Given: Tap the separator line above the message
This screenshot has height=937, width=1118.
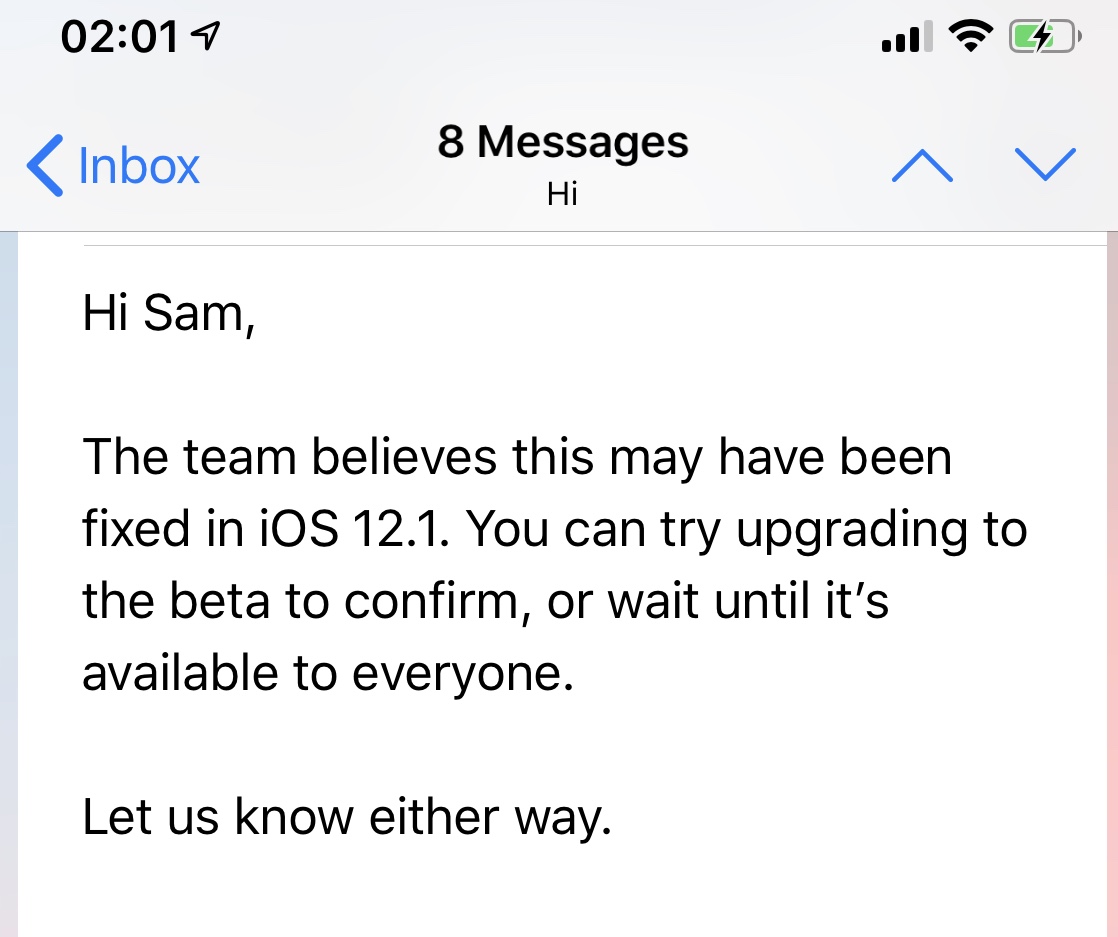Looking at the screenshot, I should click(x=595, y=245).
